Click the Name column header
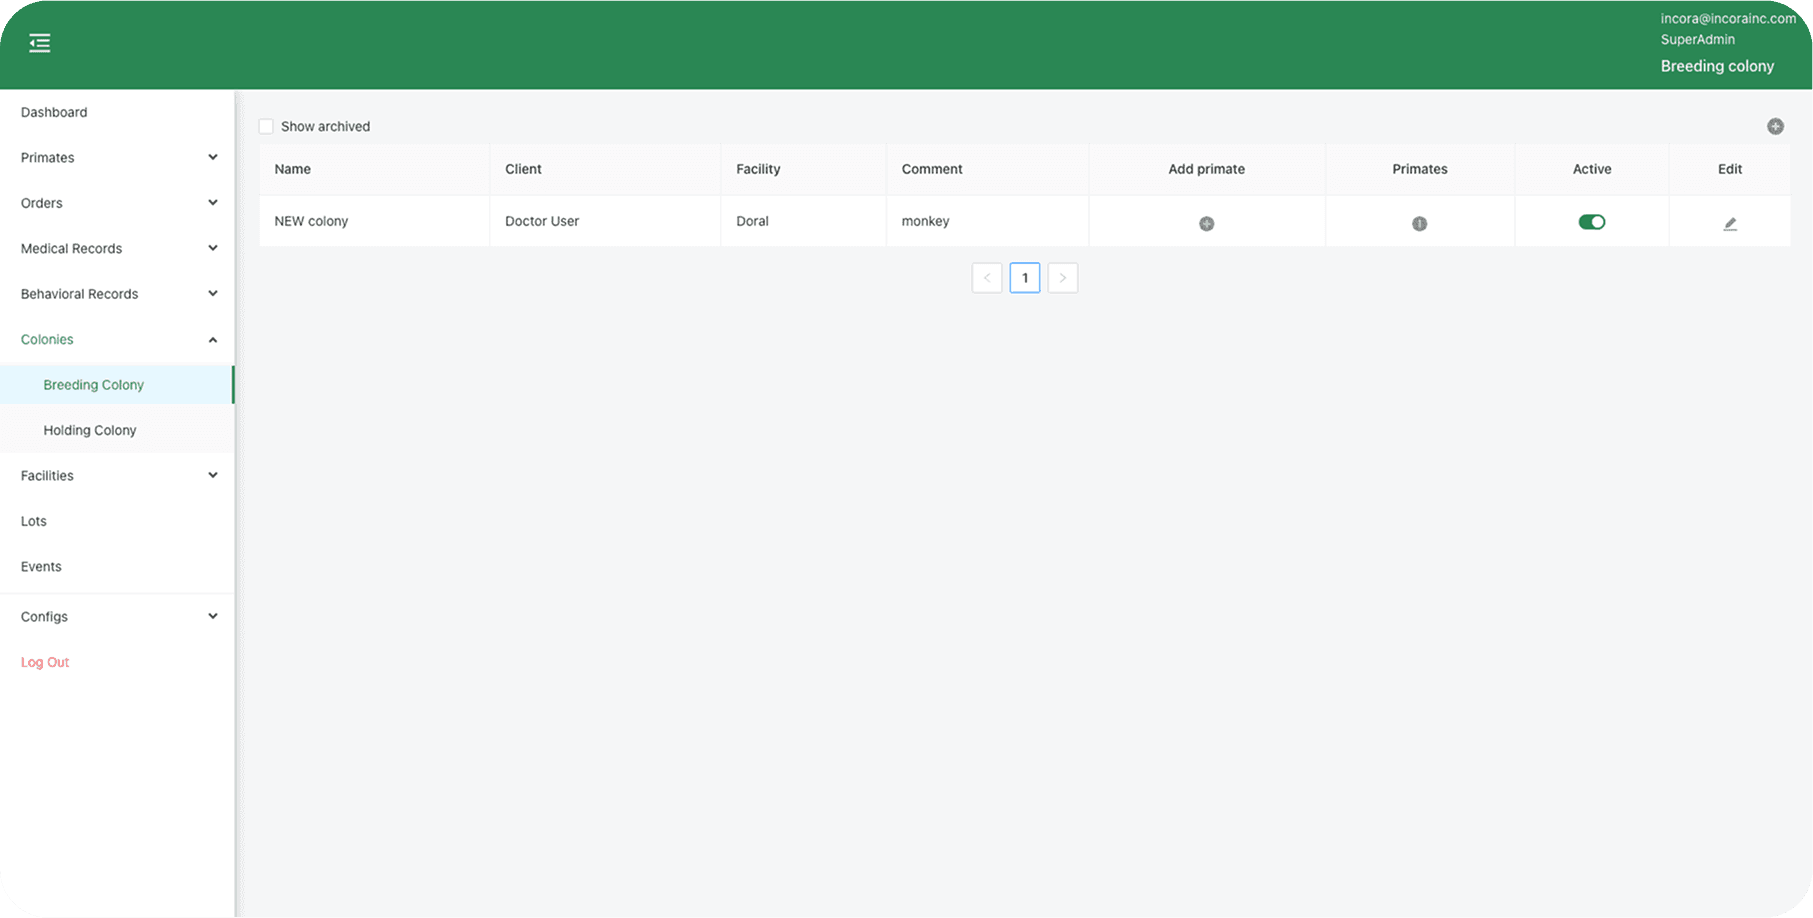This screenshot has height=918, width=1813. click(293, 169)
